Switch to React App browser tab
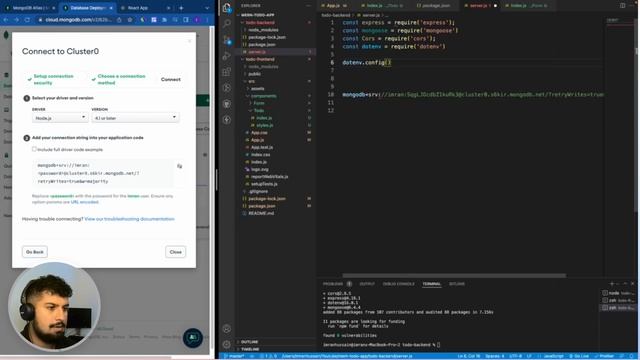Viewport: 640px width, 360px height. [x=144, y=8]
